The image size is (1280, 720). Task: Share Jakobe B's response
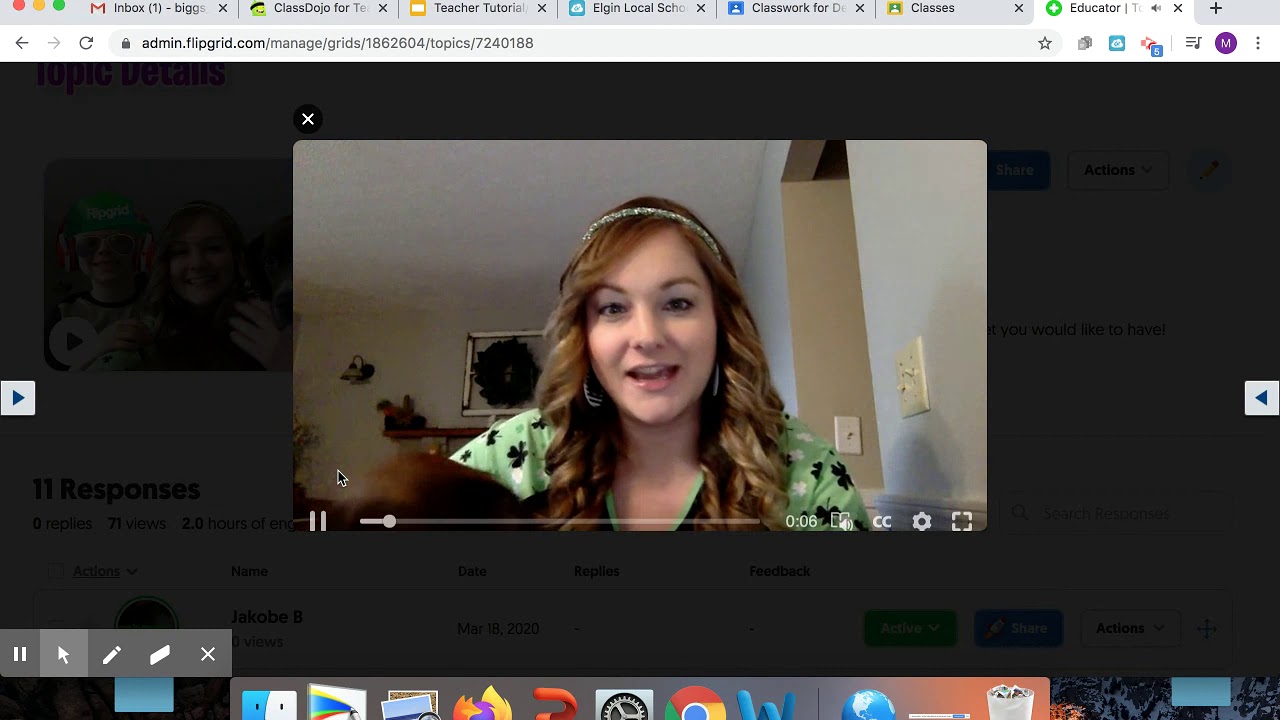click(1018, 628)
